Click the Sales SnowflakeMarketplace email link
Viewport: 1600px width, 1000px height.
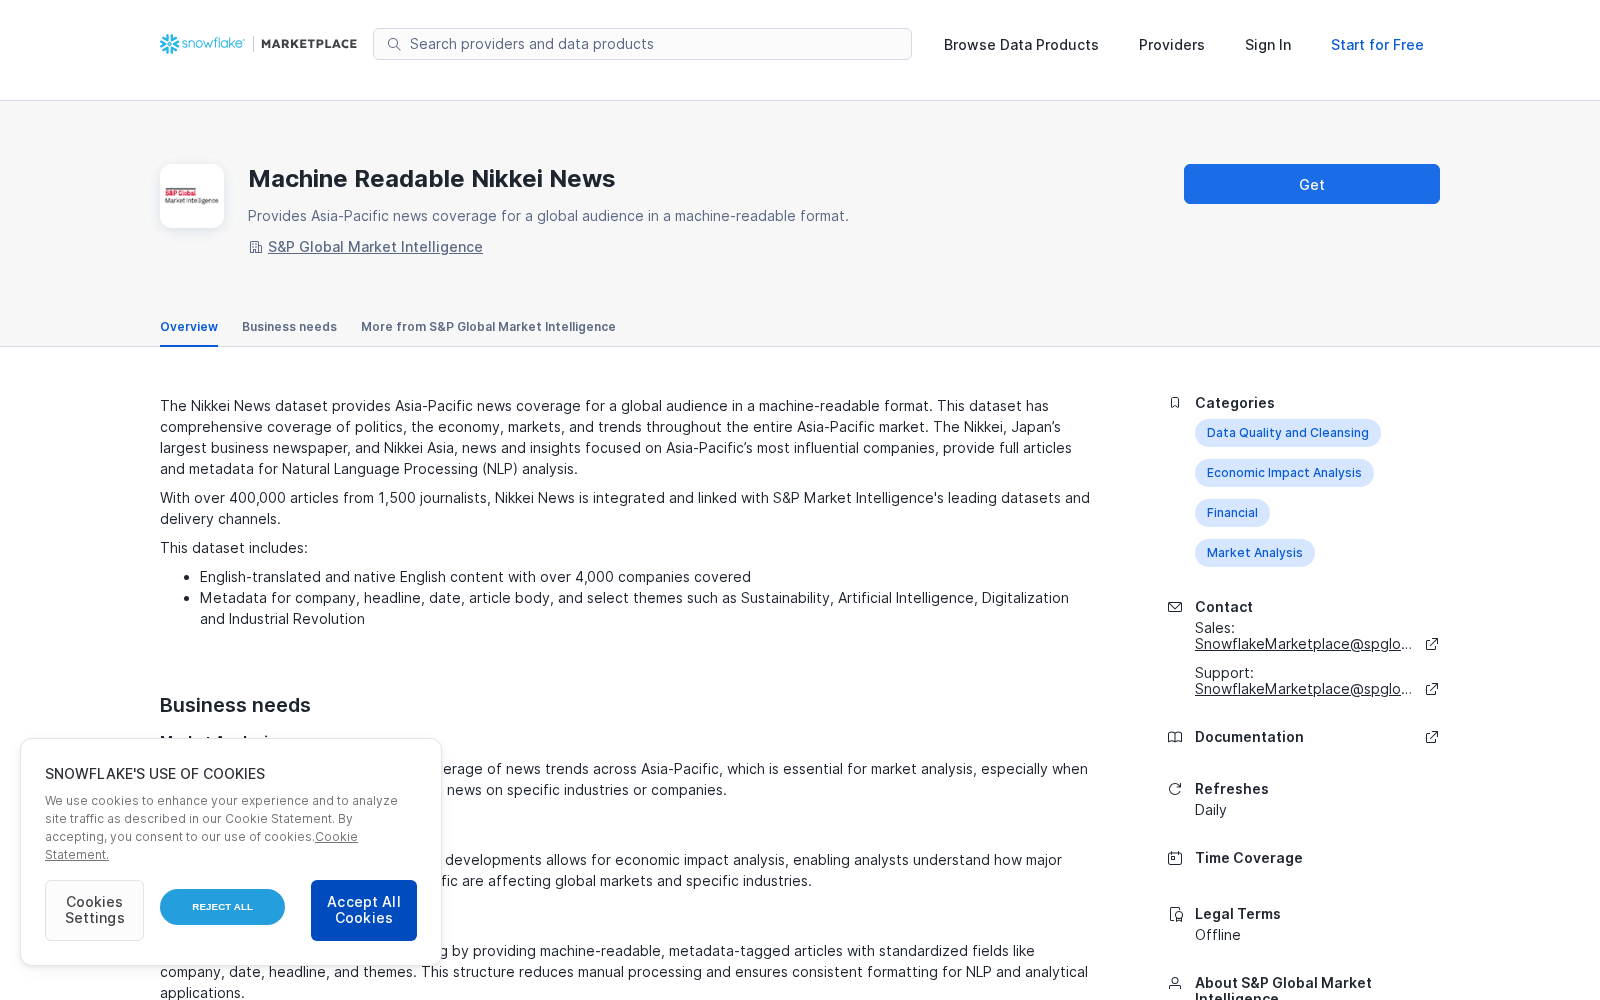tap(1304, 644)
